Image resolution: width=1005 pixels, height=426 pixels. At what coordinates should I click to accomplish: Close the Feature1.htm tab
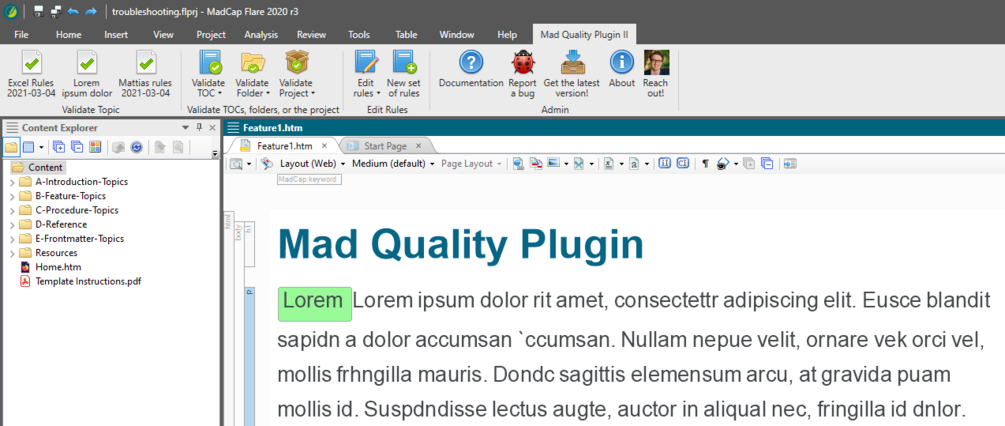[324, 145]
